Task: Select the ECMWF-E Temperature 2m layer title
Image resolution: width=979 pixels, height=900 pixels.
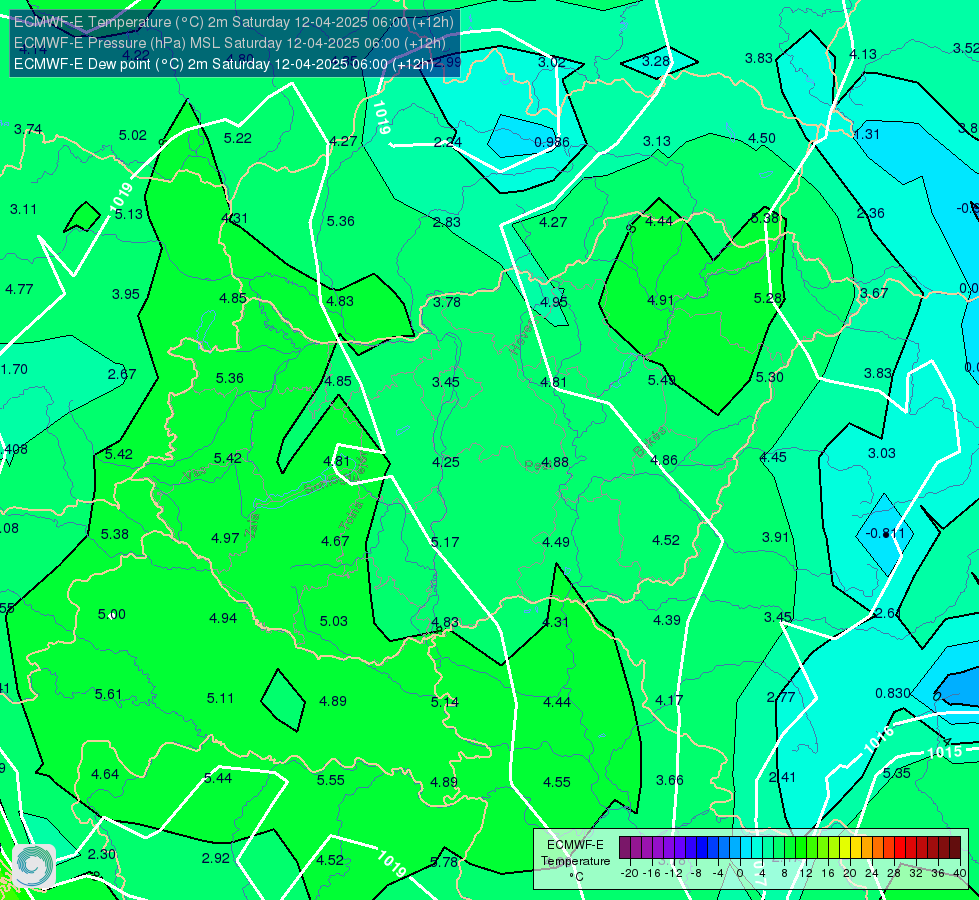Action: click(x=234, y=22)
